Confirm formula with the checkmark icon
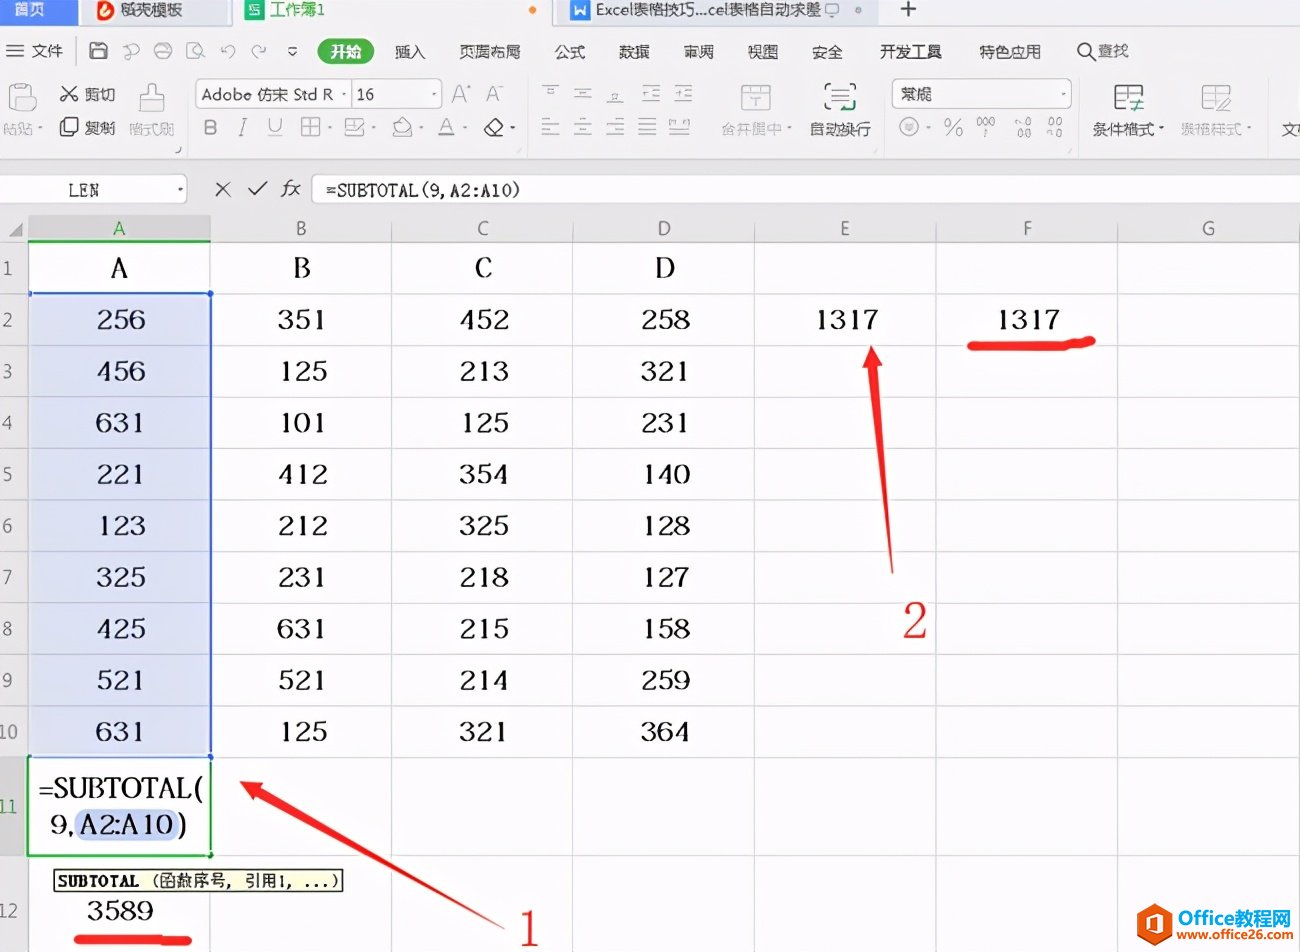 257,189
